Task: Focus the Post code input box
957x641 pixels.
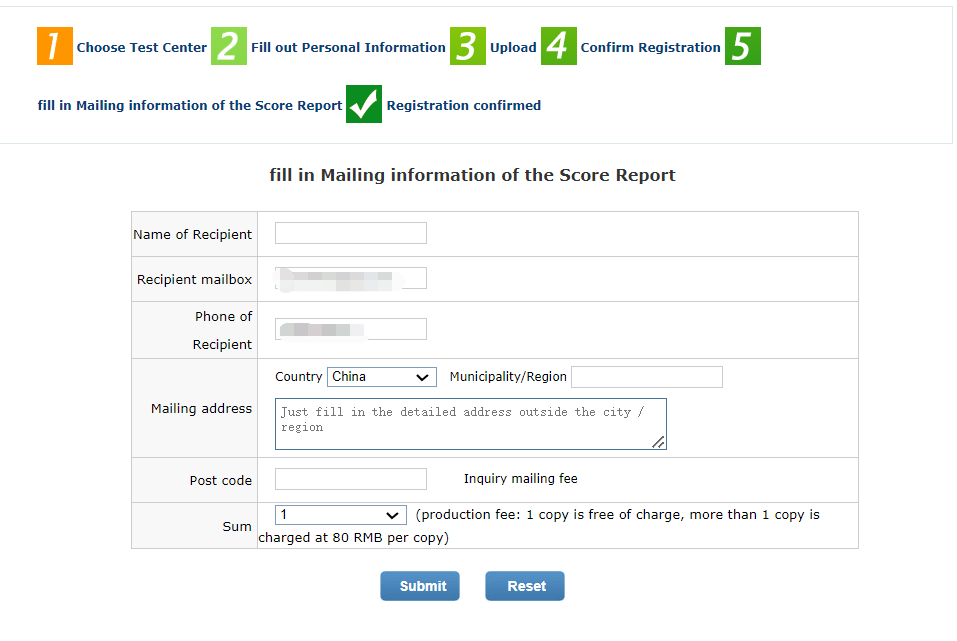Action: tap(351, 479)
